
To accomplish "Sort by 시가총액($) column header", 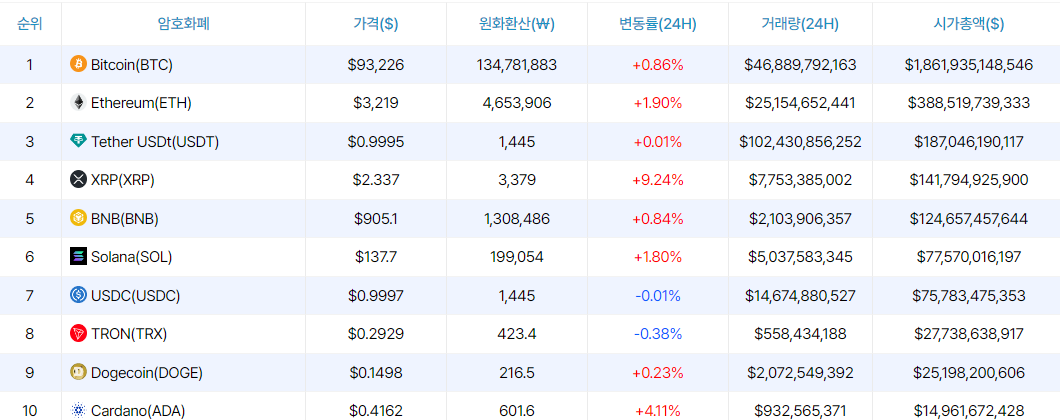I will tap(968, 23).
